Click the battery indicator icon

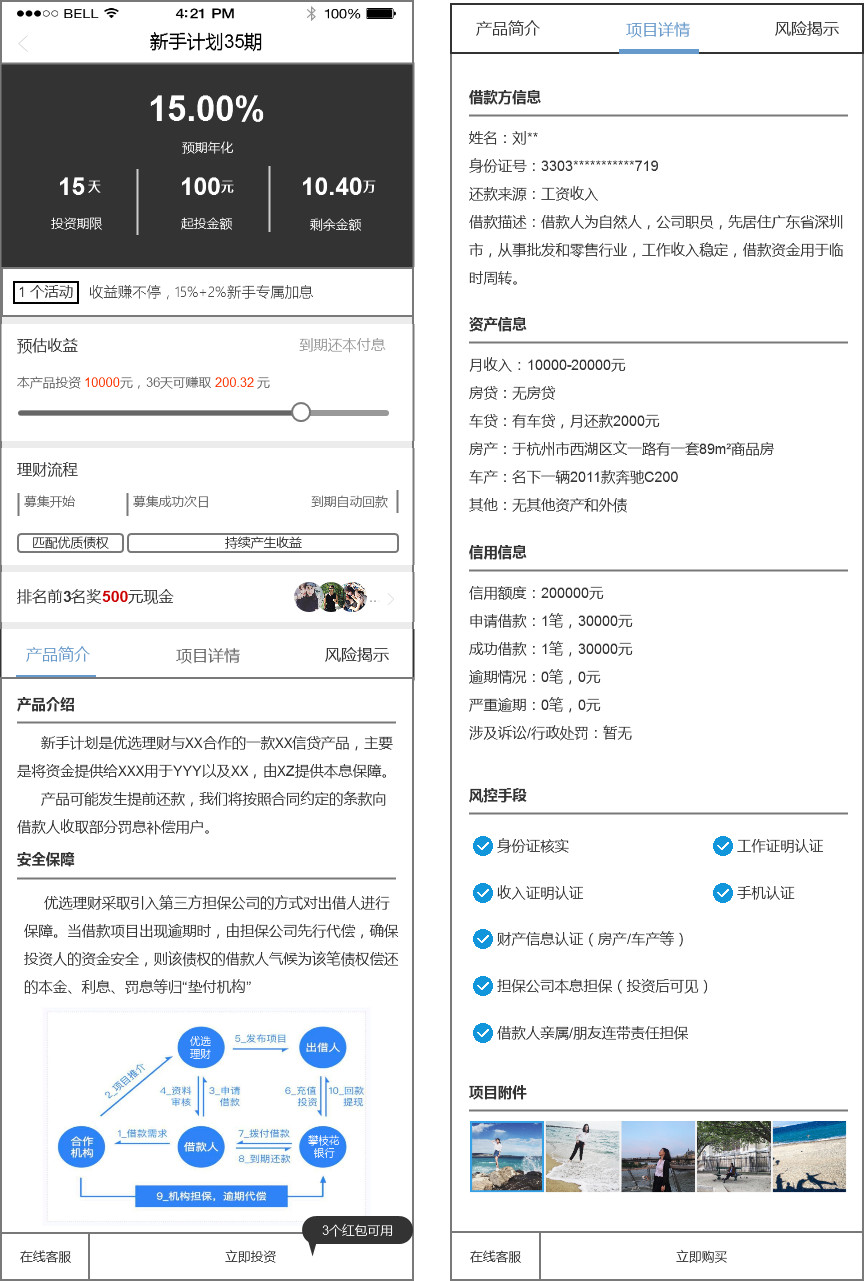pos(380,13)
